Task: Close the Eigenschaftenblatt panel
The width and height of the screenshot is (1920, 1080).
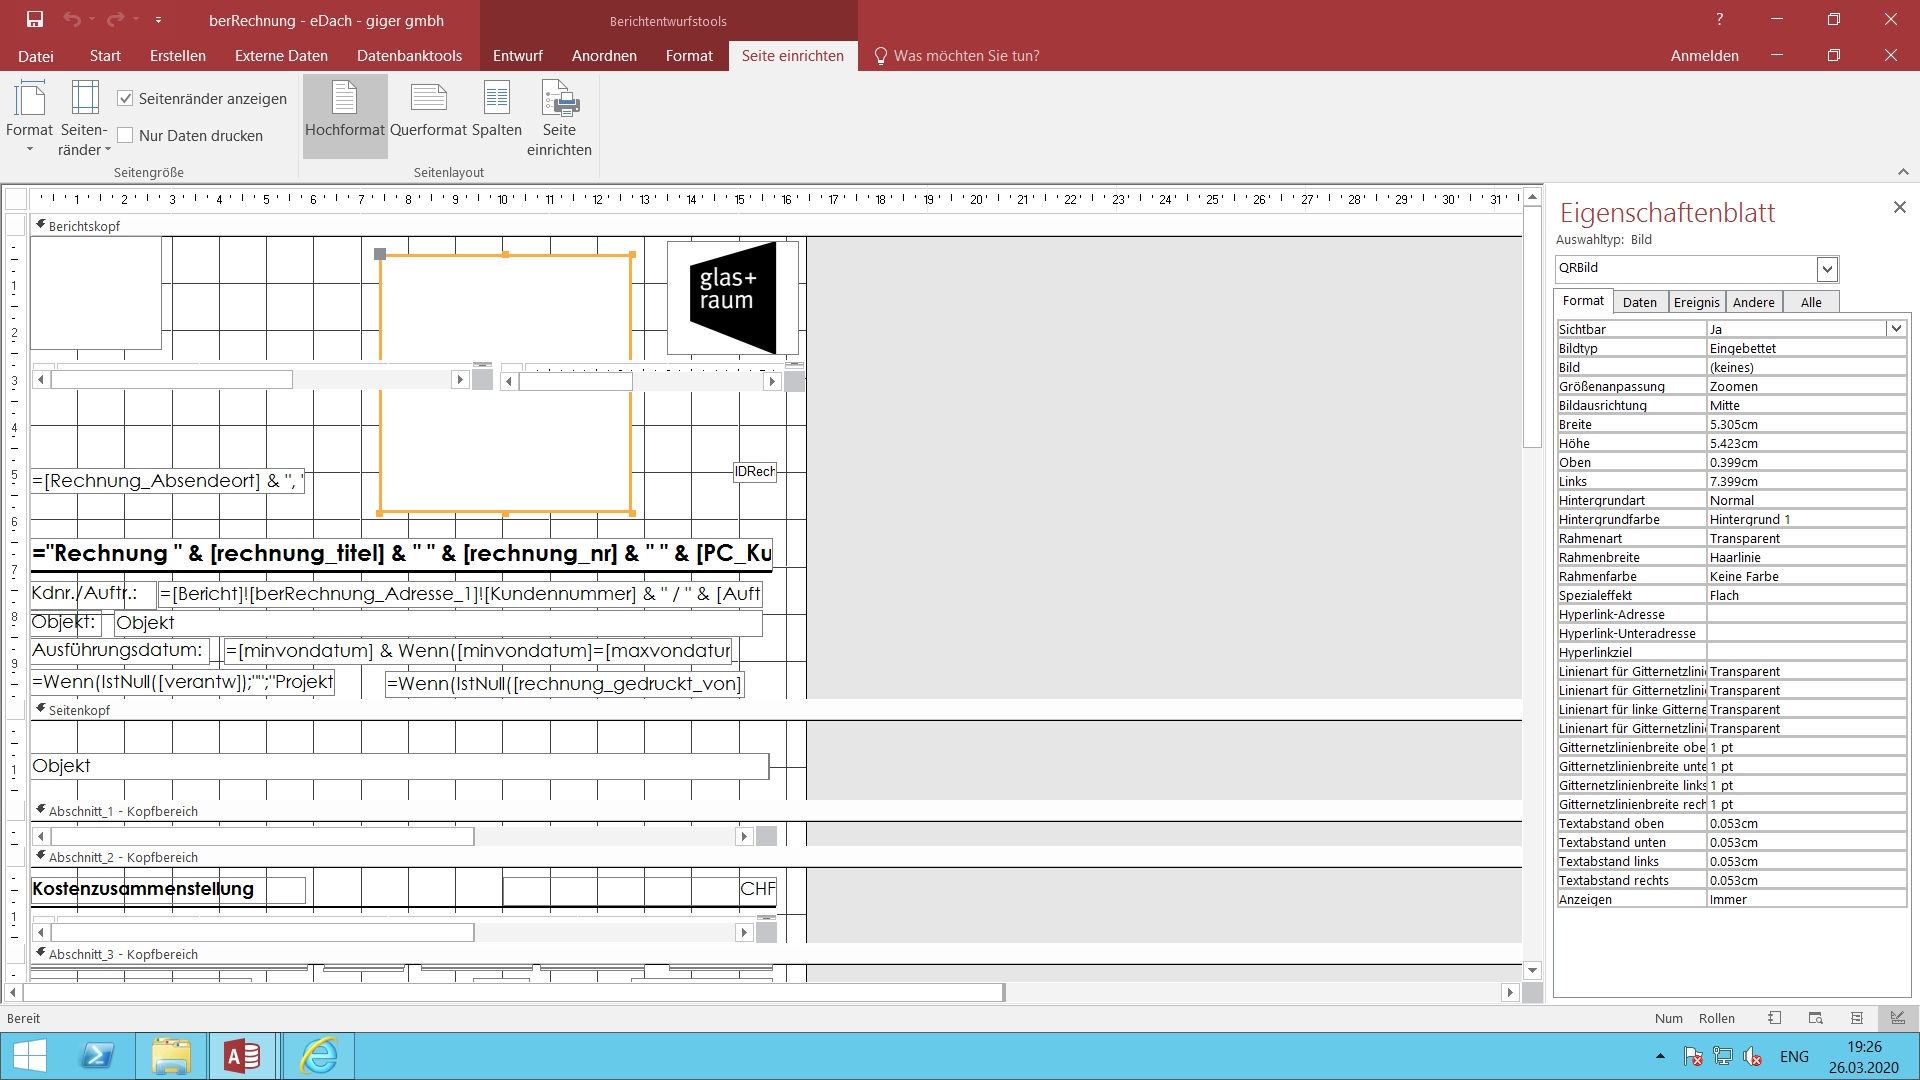Action: 1900,207
